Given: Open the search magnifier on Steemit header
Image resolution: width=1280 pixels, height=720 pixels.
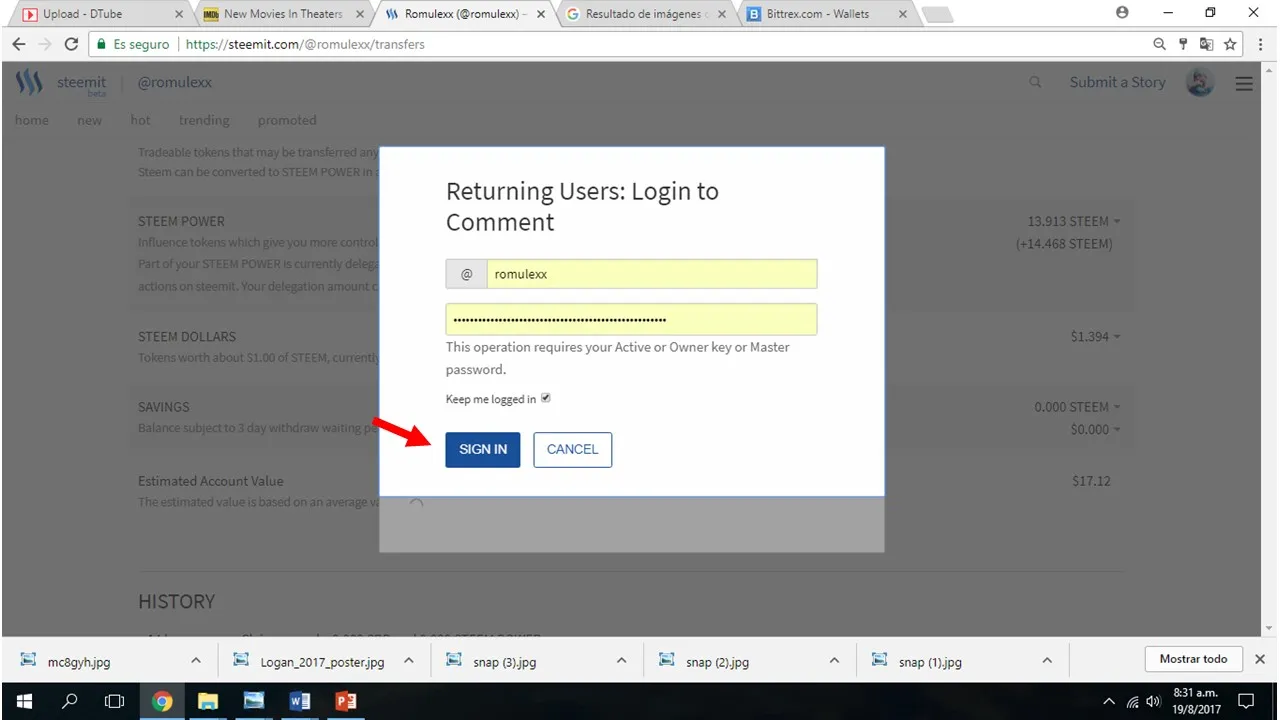Looking at the screenshot, I should (x=1035, y=82).
